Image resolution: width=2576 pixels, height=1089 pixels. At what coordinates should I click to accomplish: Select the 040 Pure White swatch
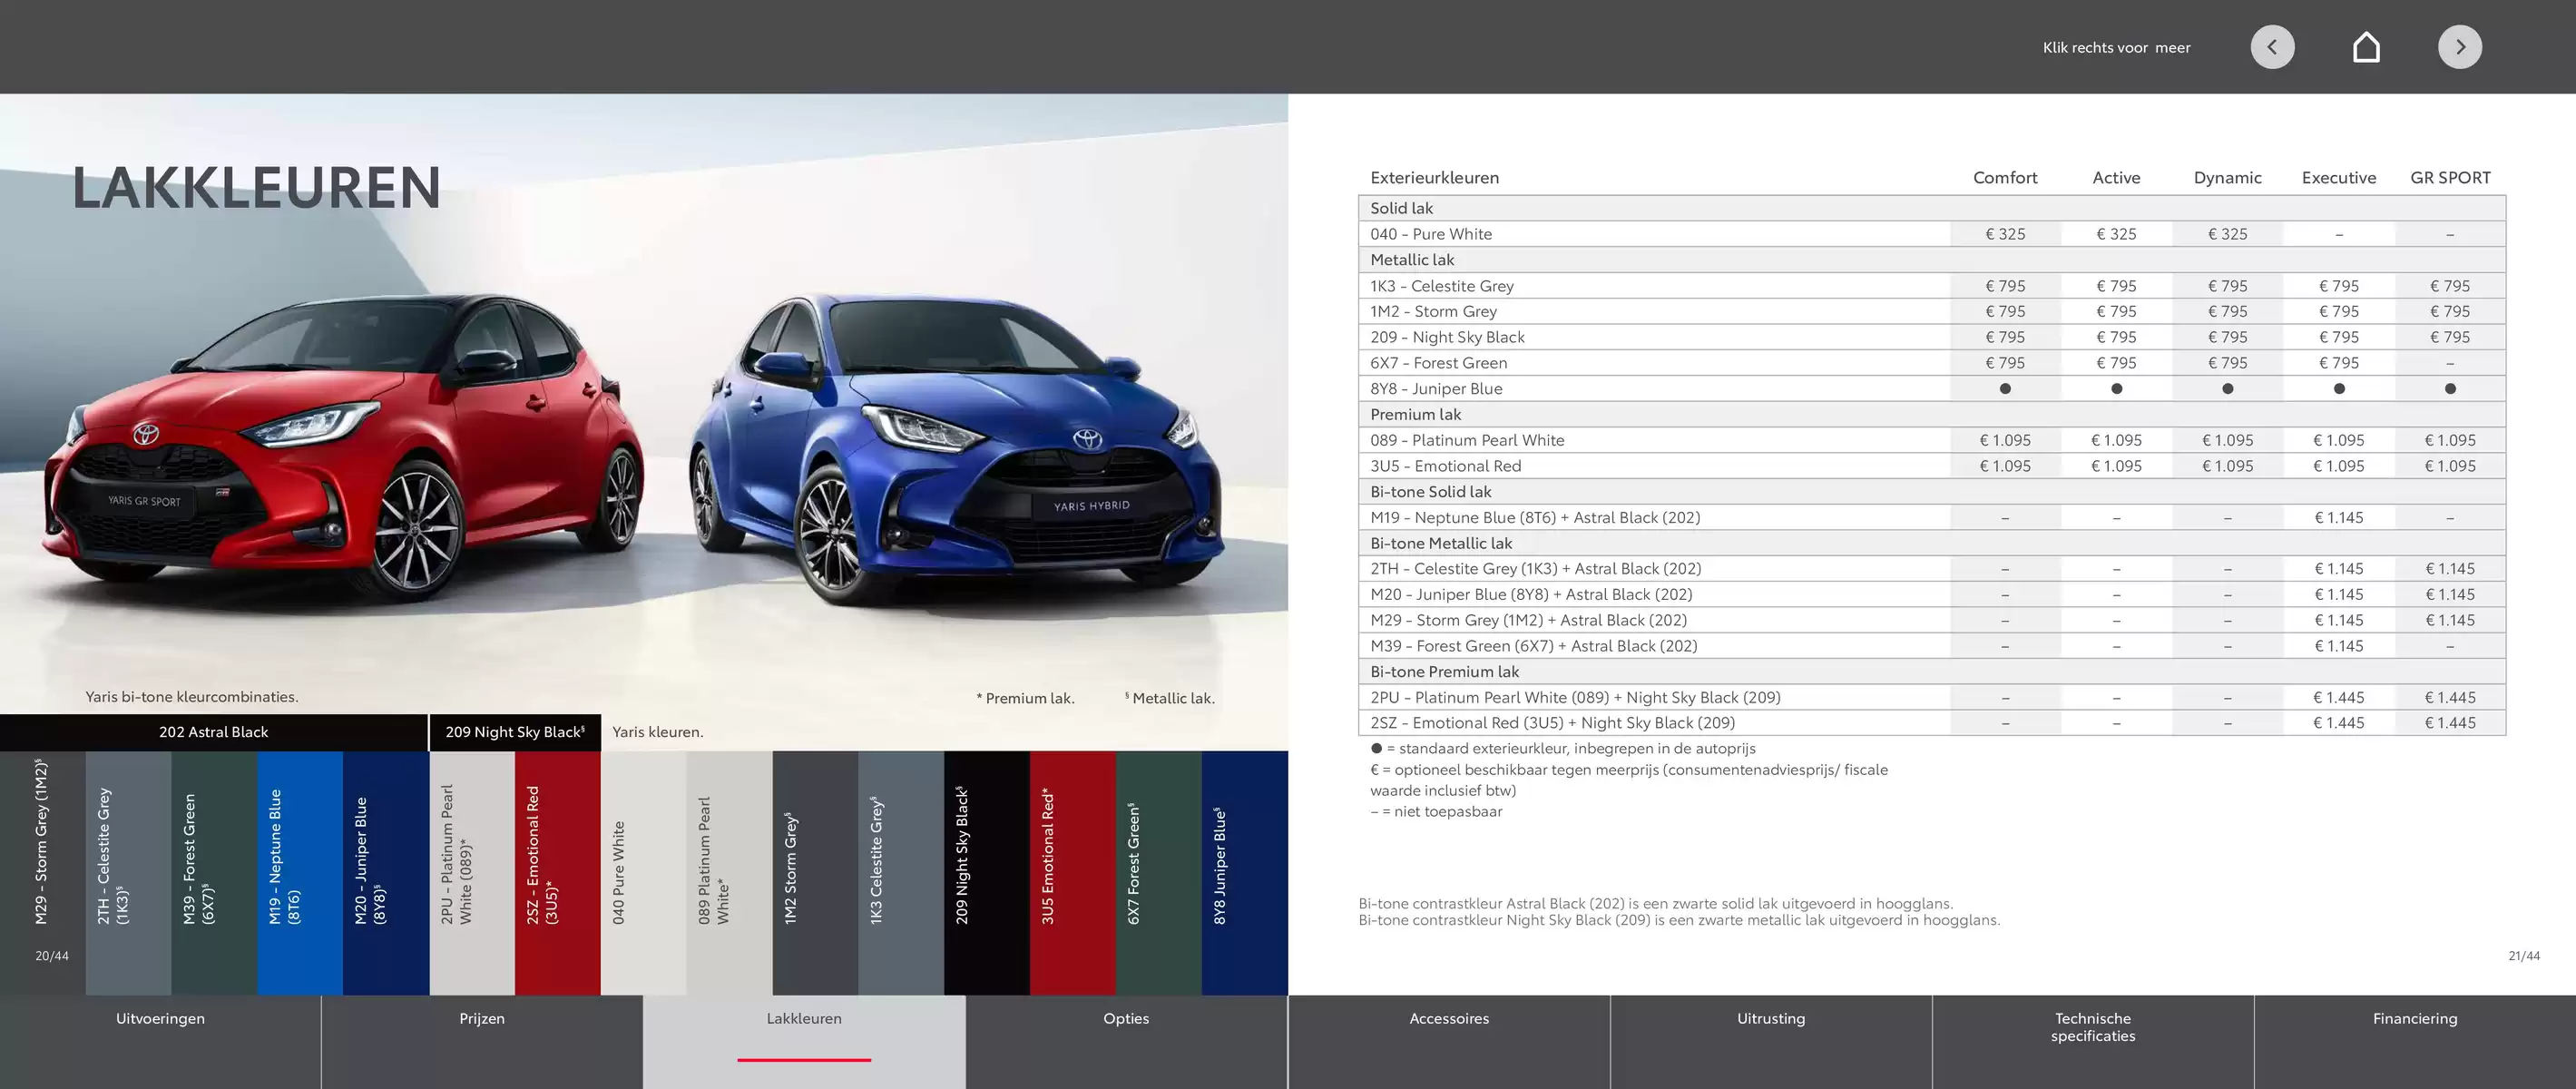pos(643,872)
